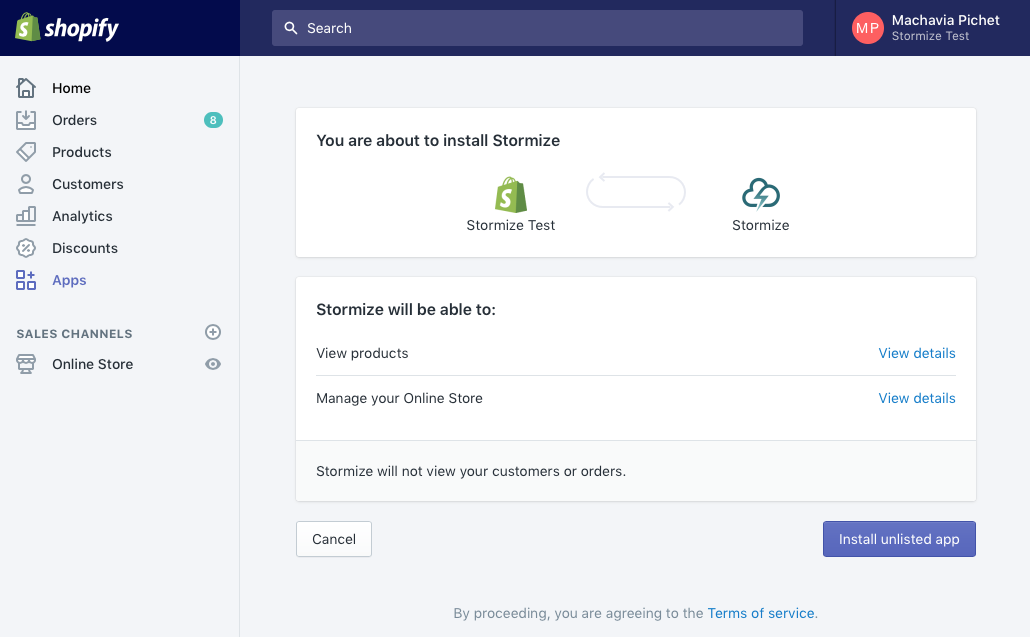The width and height of the screenshot is (1030, 637).
Task: Click the Products tag icon
Action: [26, 152]
